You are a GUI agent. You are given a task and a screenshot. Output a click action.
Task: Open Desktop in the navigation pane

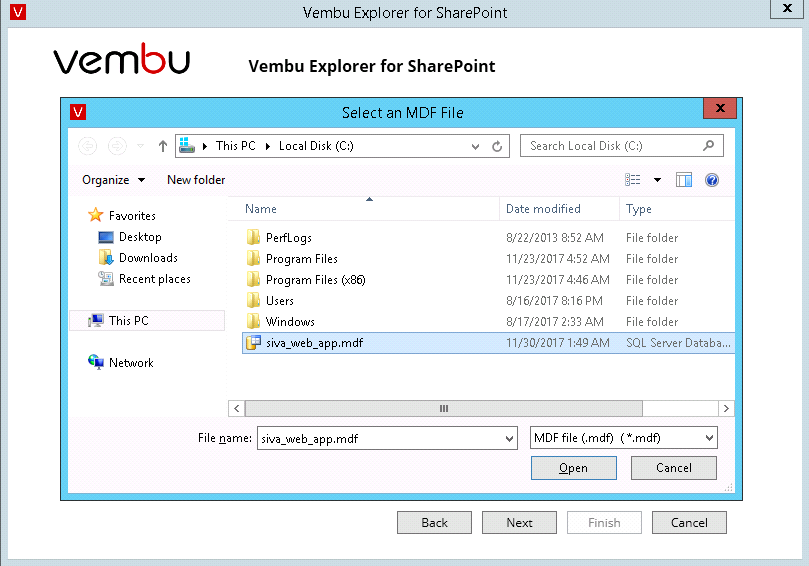[x=140, y=237]
